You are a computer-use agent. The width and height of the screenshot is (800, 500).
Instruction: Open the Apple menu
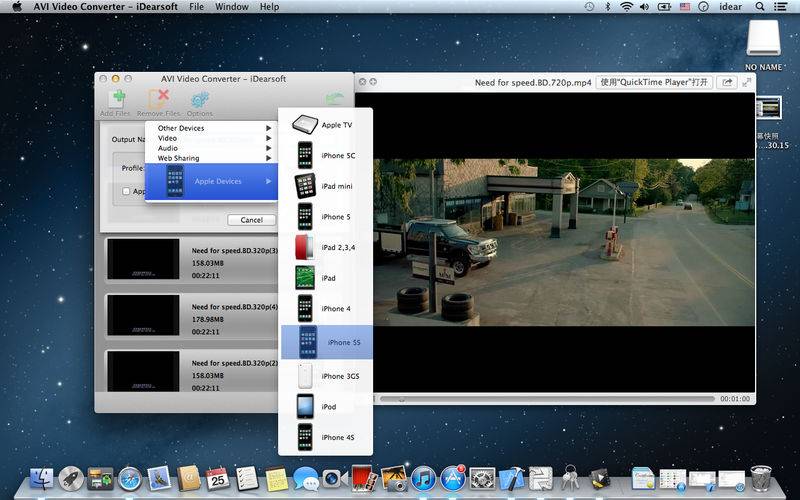[17, 7]
